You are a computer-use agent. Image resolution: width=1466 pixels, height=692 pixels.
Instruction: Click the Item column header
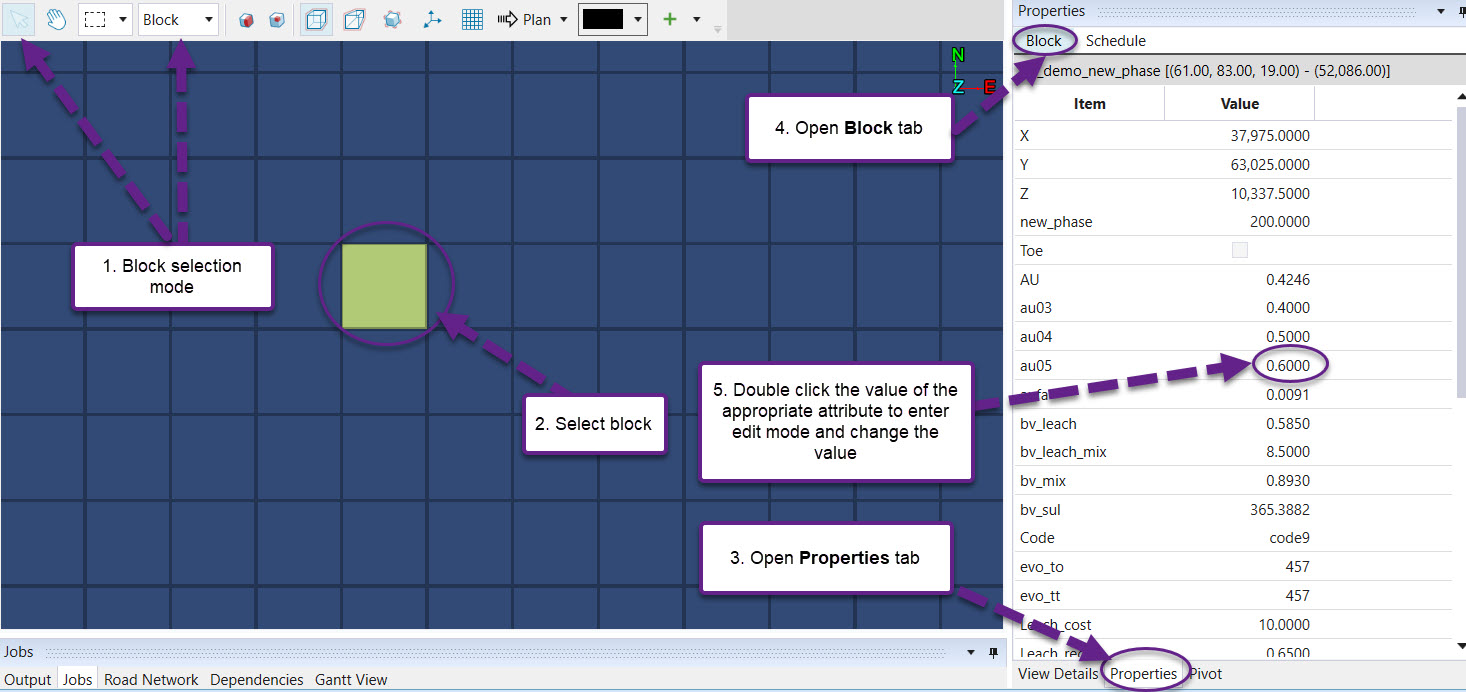tap(1089, 103)
